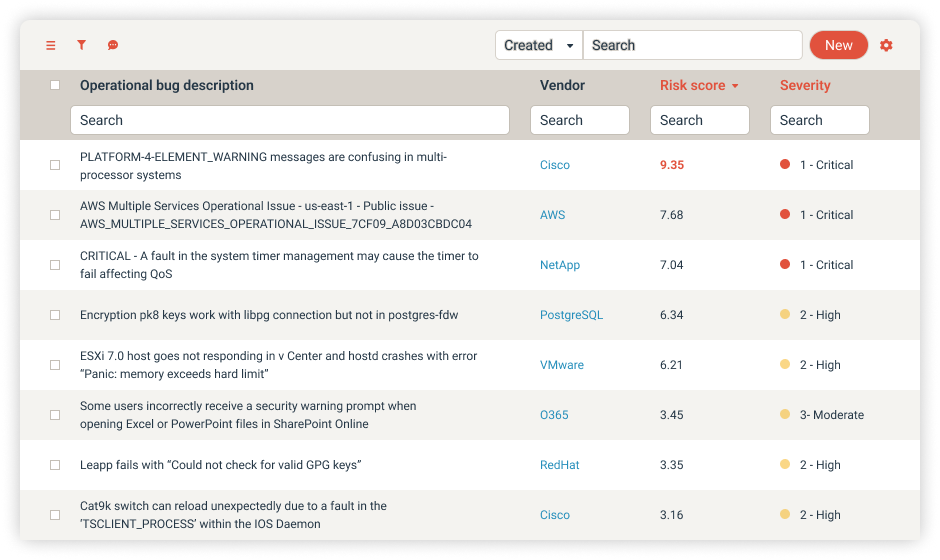Click the '3- Moderate' severity label
940x560 pixels.
[x=831, y=415]
